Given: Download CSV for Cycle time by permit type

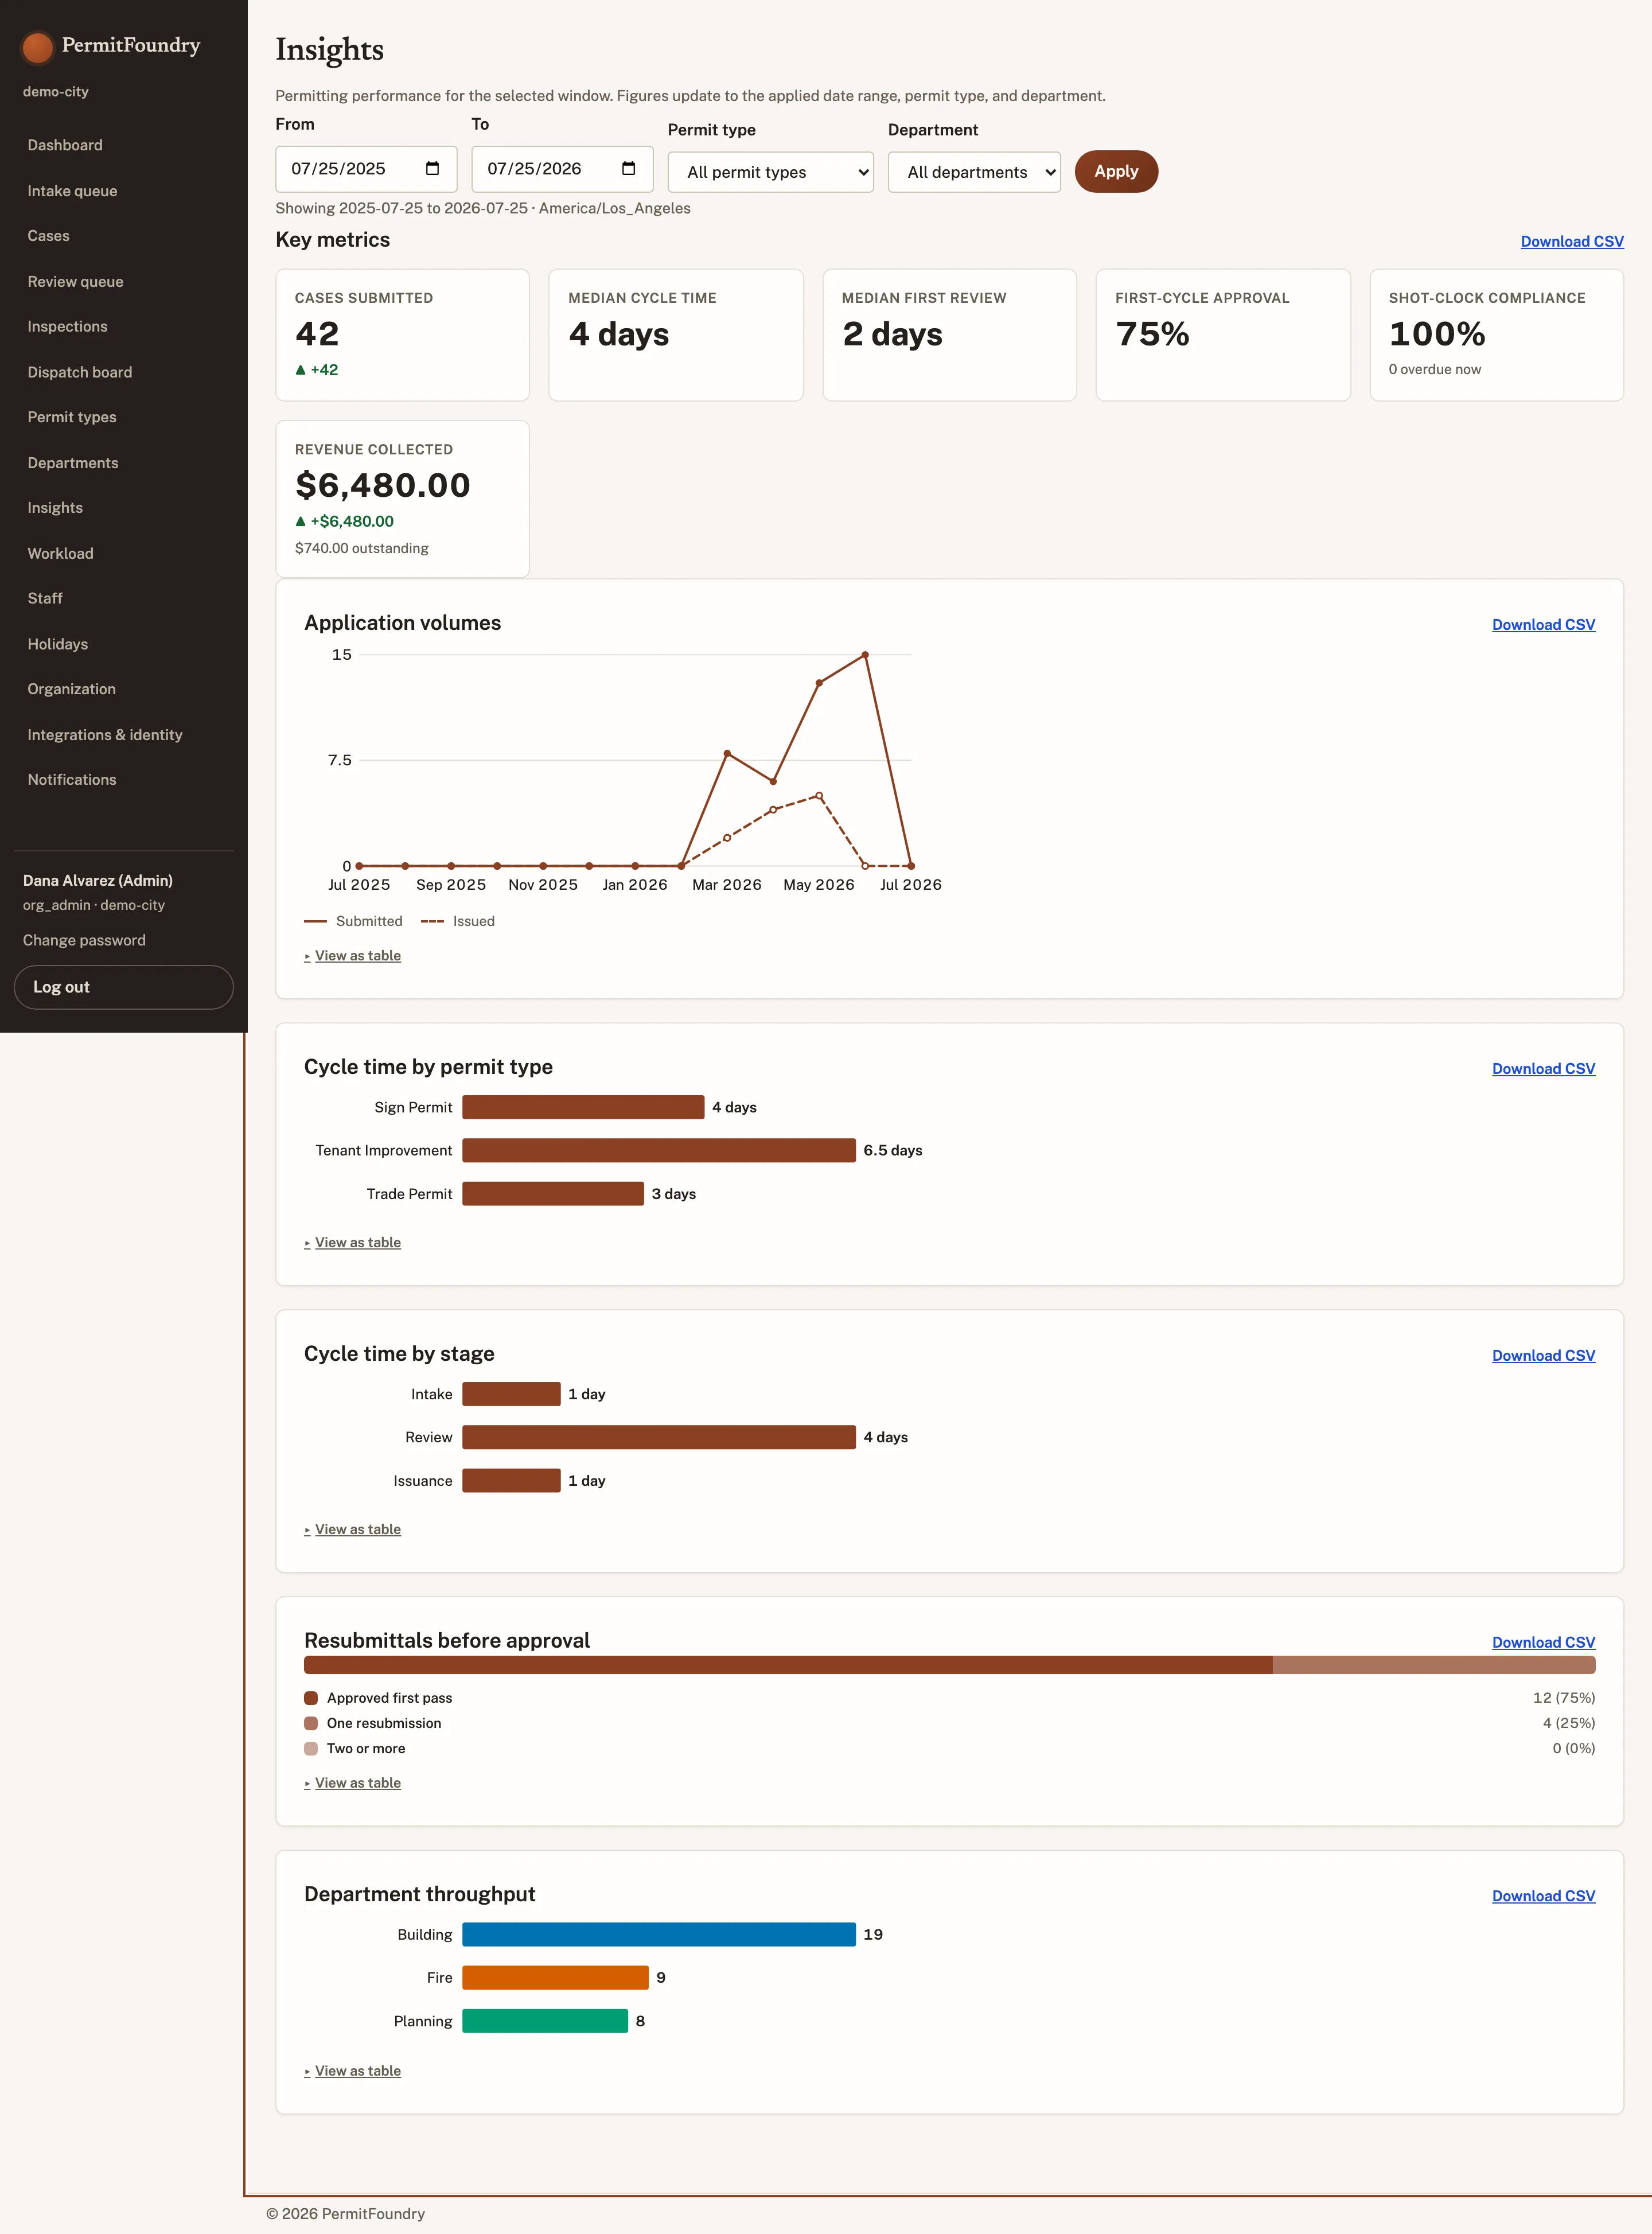Looking at the screenshot, I should (x=1543, y=1068).
